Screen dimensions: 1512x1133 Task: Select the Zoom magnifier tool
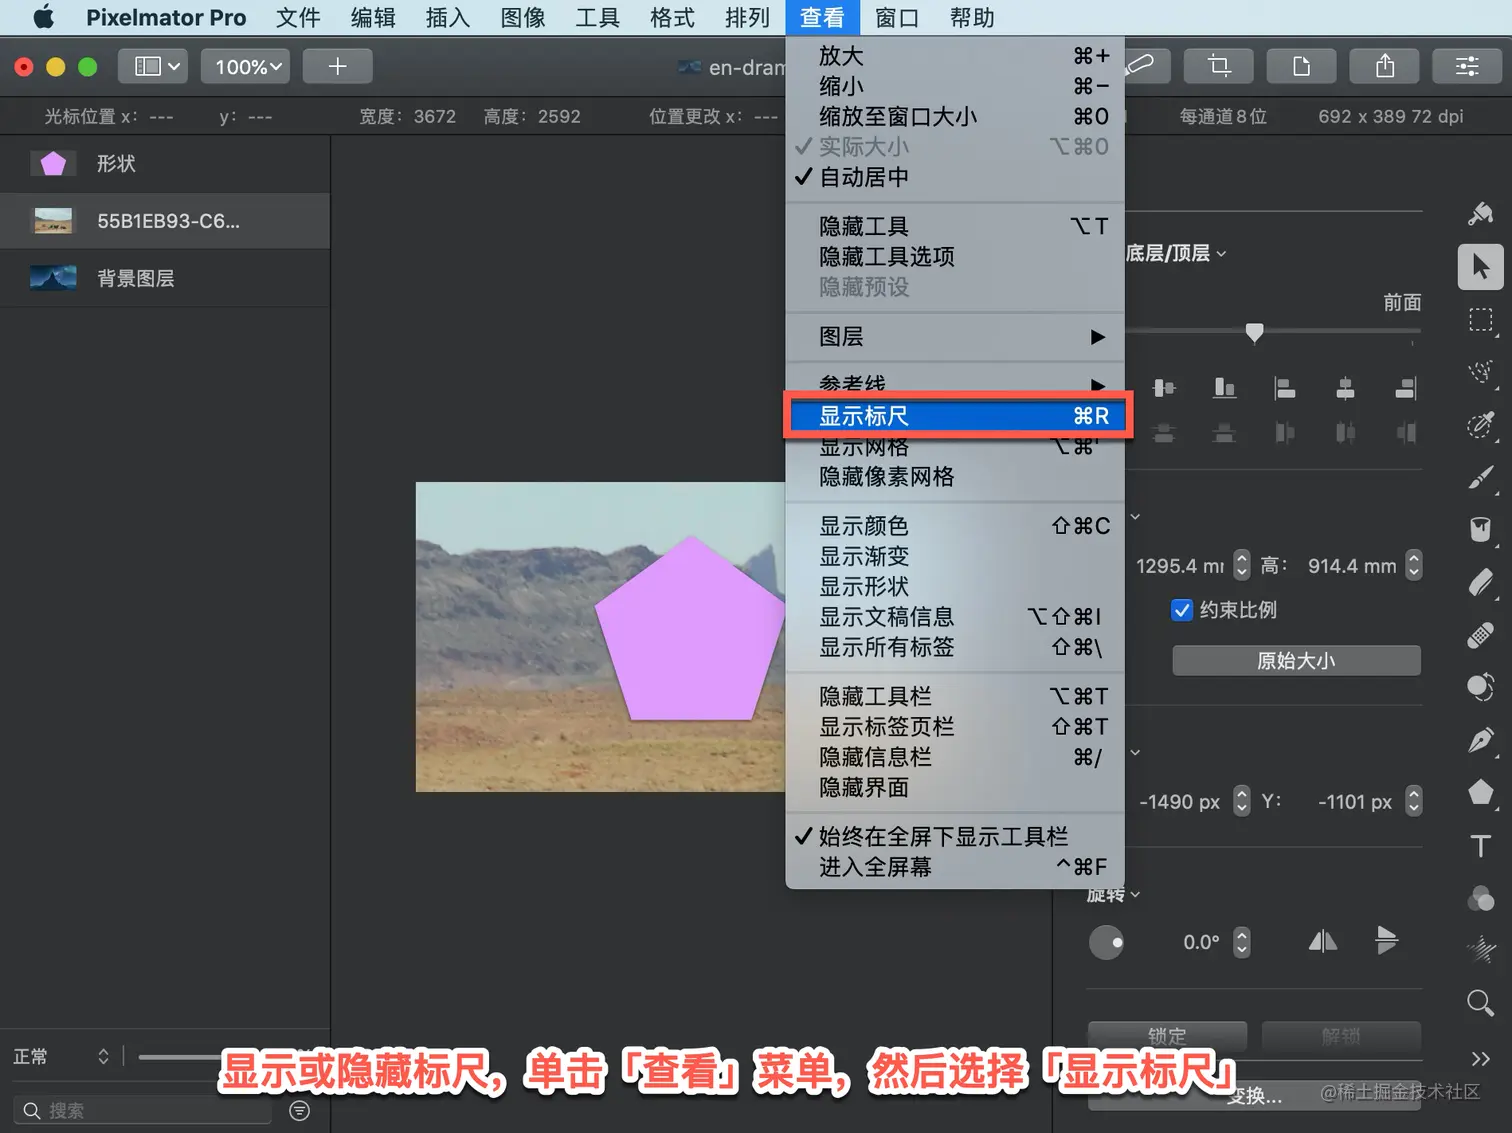coord(1481,1002)
